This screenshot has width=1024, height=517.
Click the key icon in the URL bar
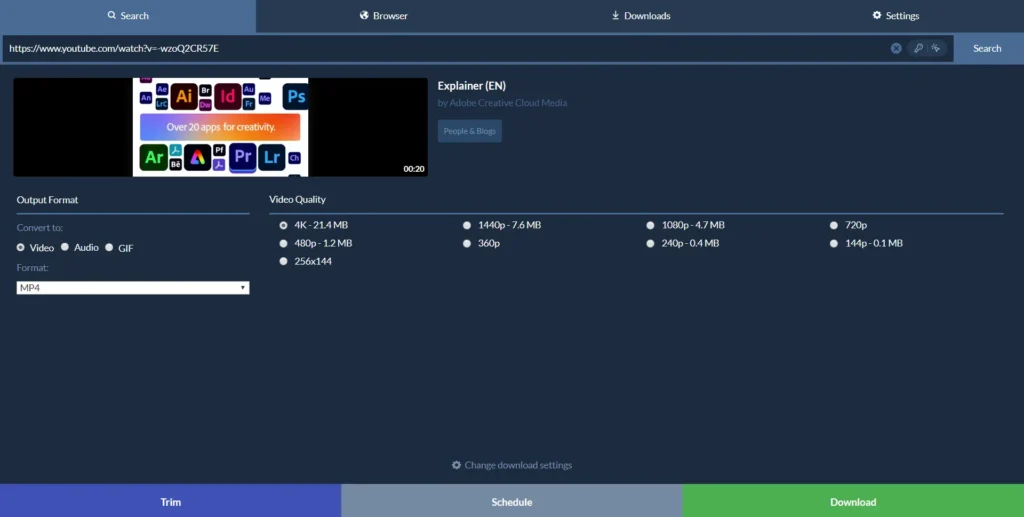tap(918, 48)
